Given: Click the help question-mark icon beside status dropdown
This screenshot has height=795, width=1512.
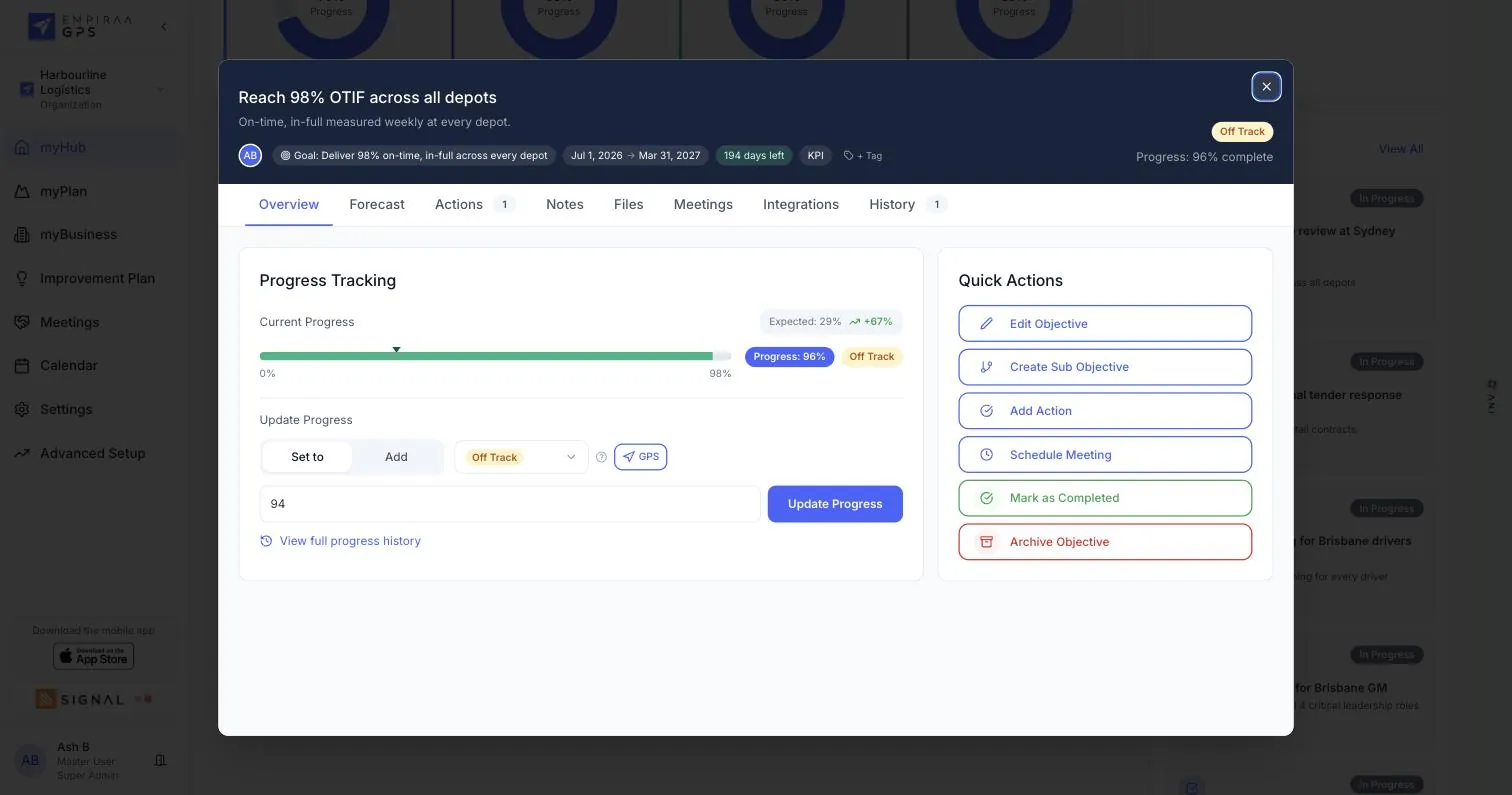Looking at the screenshot, I should [x=601, y=457].
